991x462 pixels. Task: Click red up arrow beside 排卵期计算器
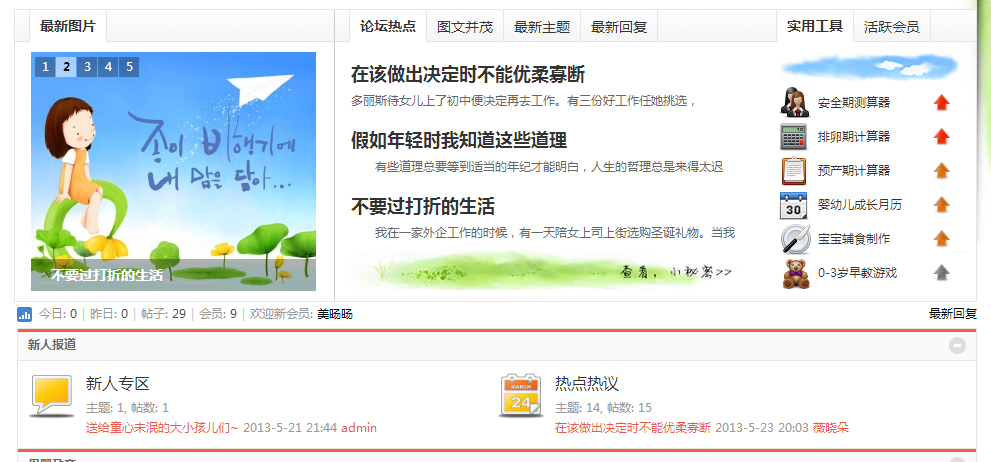(942, 137)
